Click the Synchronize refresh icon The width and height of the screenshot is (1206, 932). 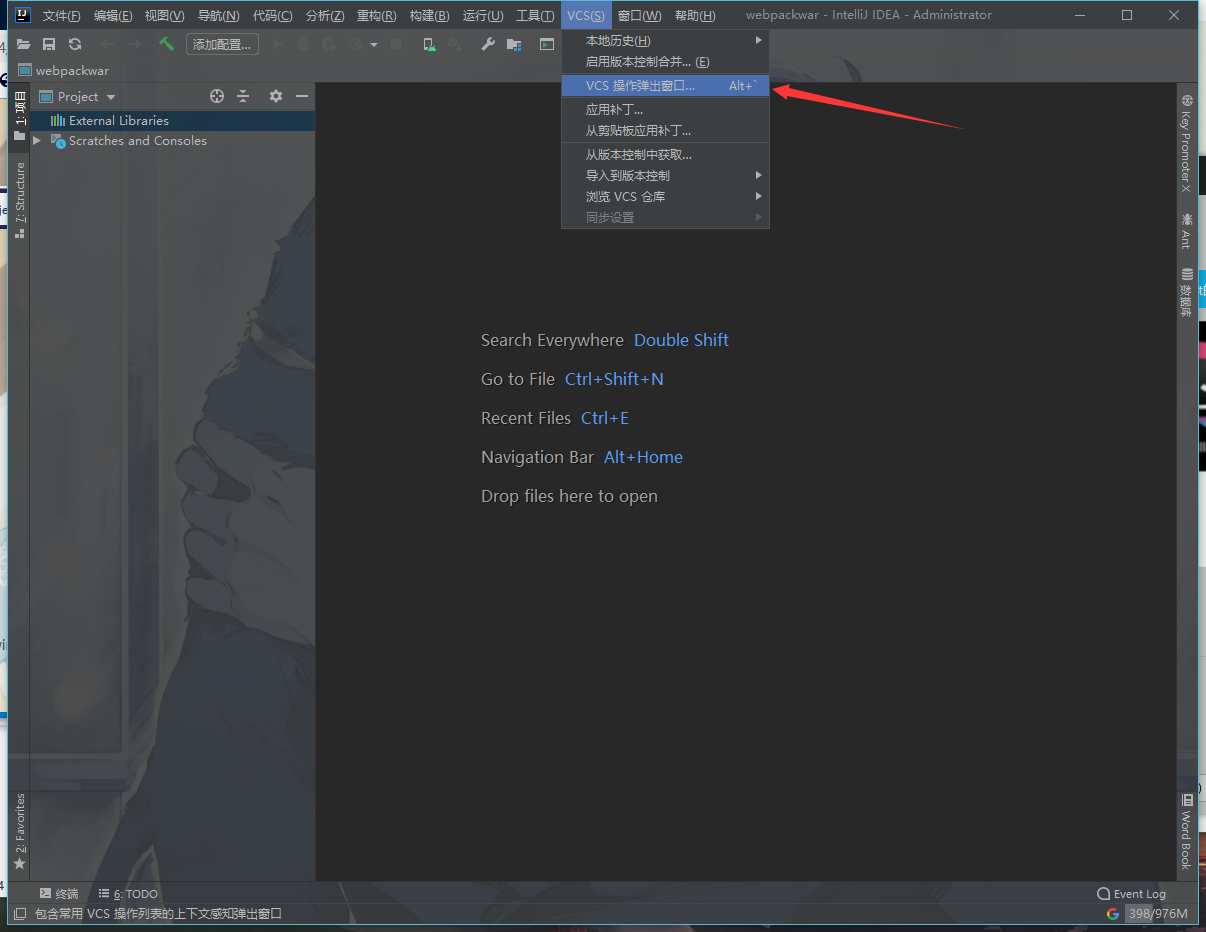pos(75,44)
